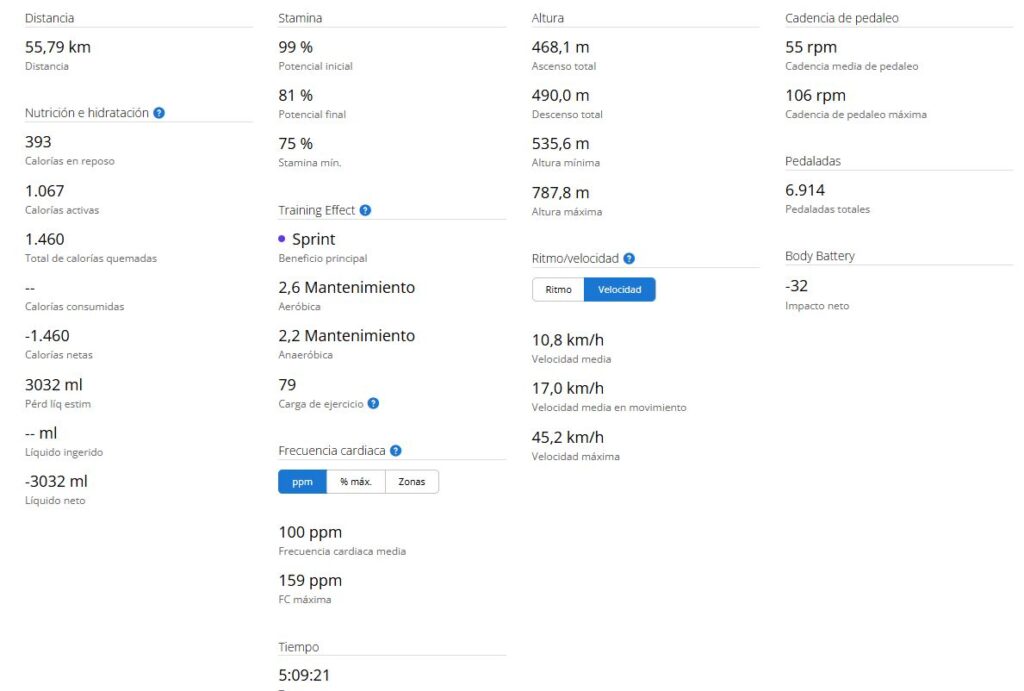Show heart rate Zonas view
1024x691 pixels.
point(411,482)
